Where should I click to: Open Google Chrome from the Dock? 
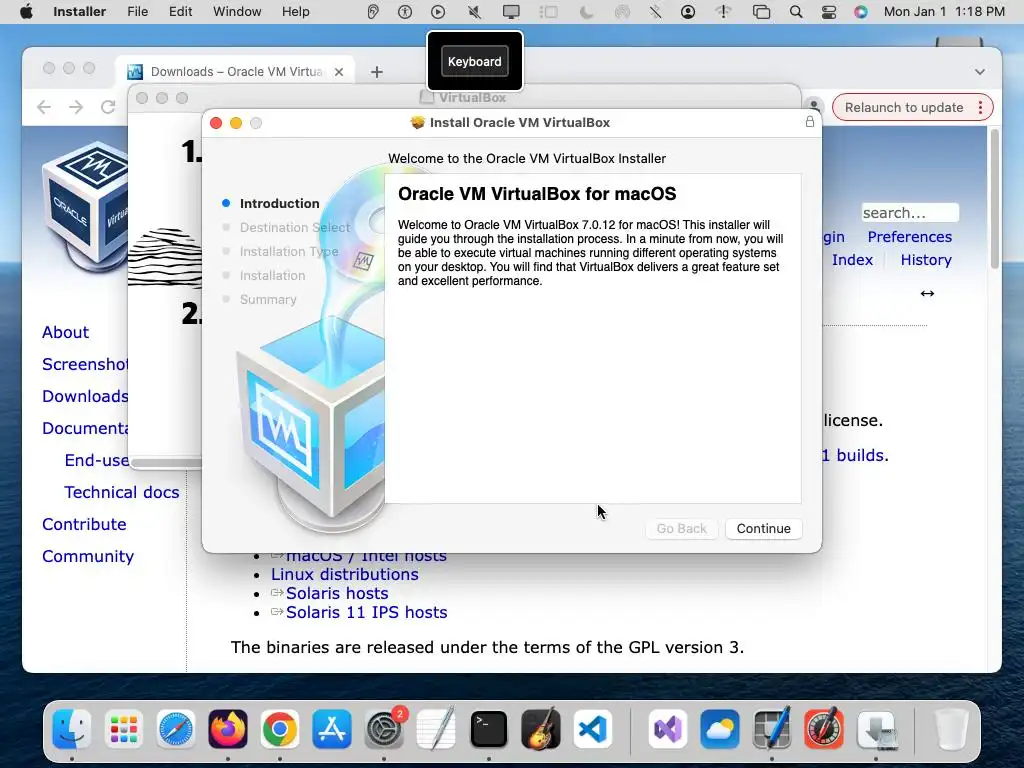pyautogui.click(x=280, y=729)
